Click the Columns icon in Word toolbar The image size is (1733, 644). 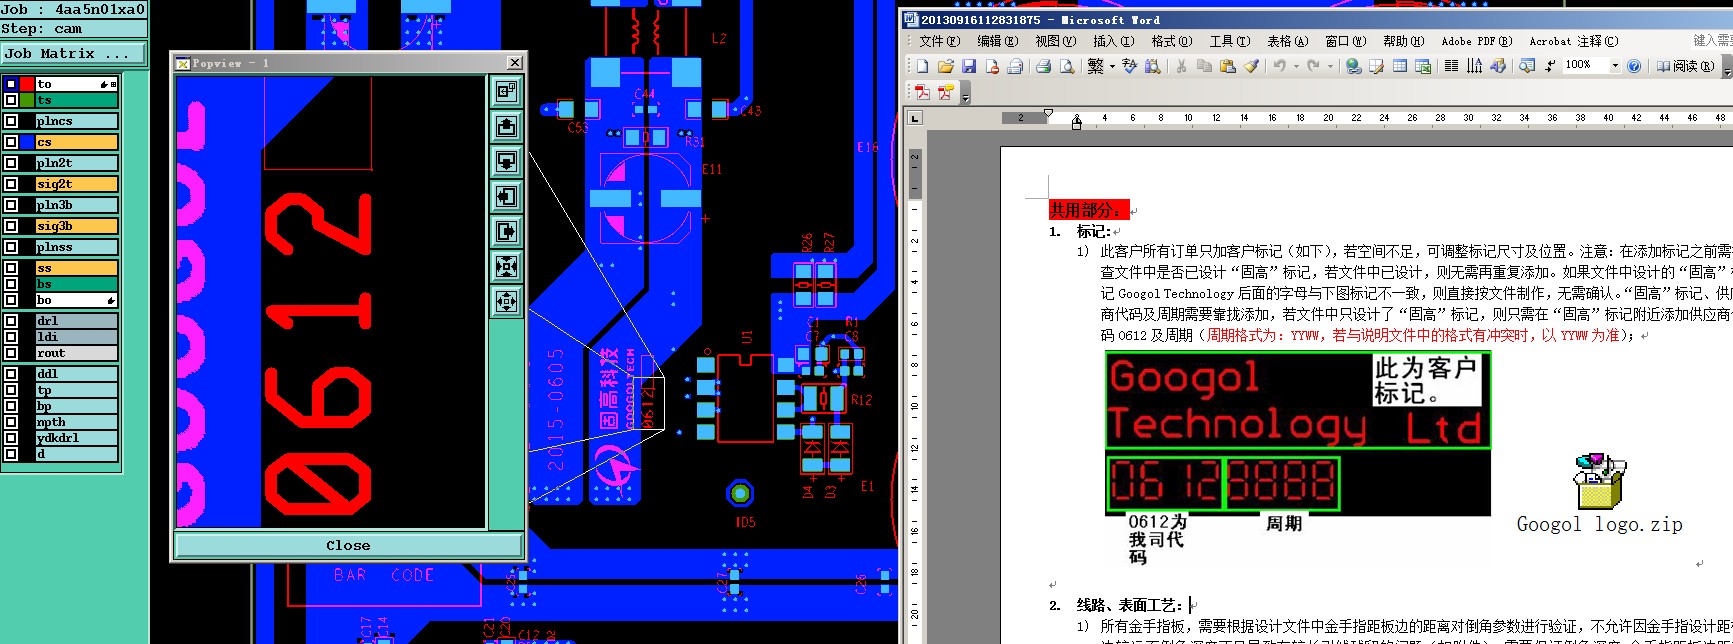[x=1451, y=66]
